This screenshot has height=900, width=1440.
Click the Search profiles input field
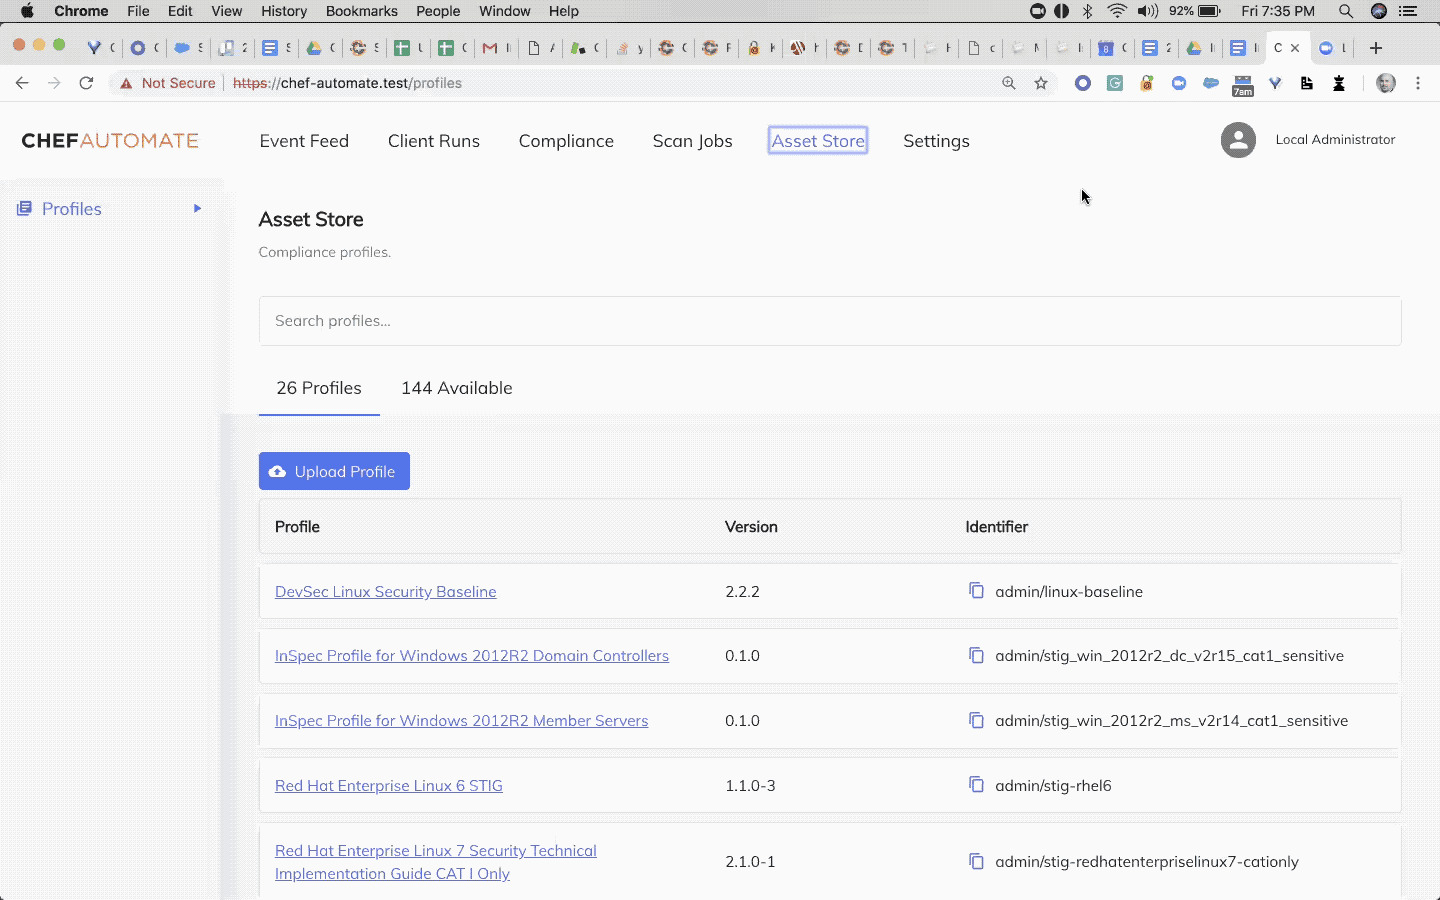click(x=830, y=321)
